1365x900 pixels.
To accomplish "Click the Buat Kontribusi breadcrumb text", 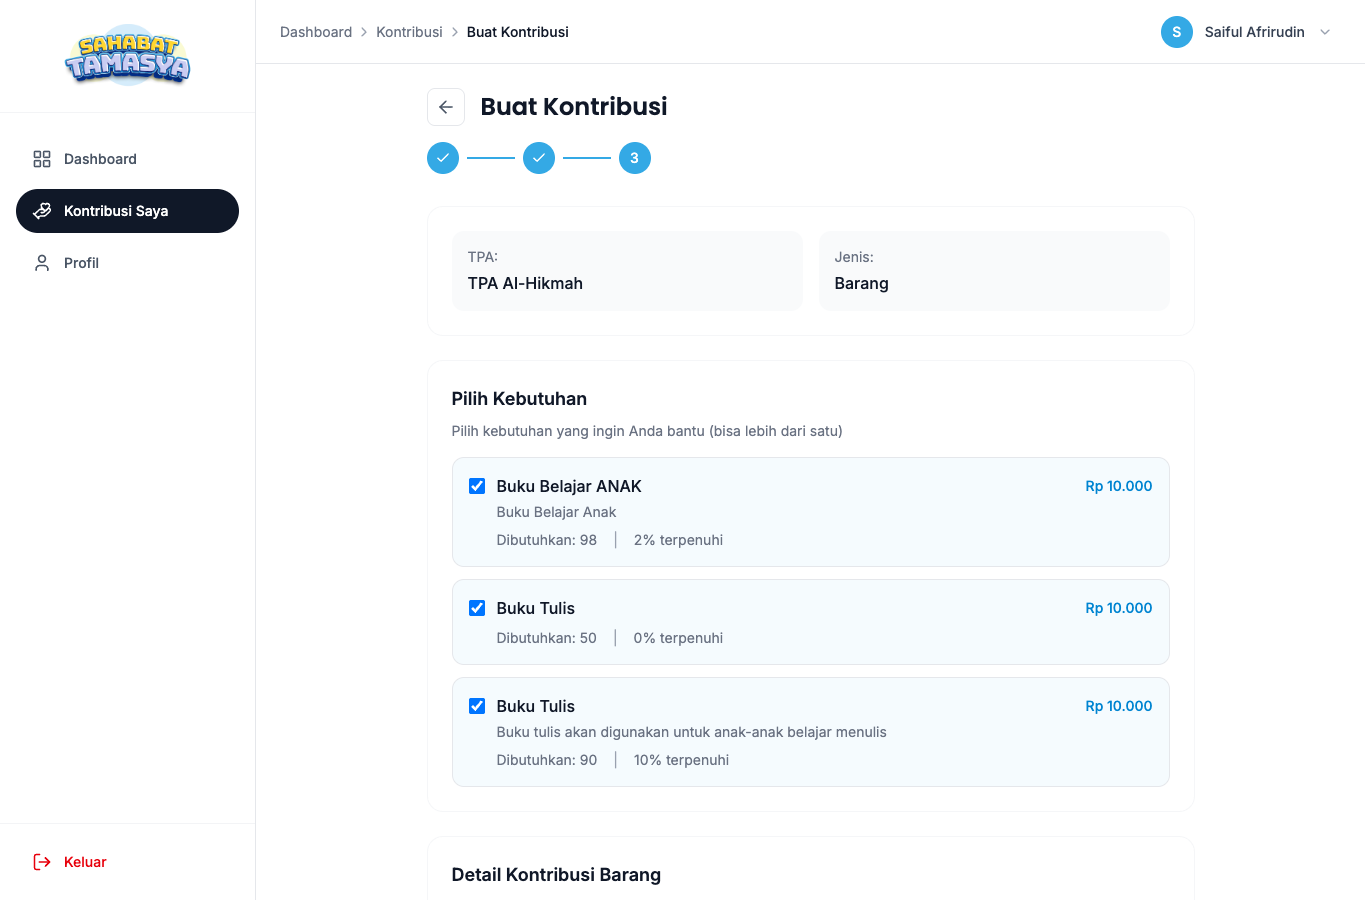I will [518, 32].
